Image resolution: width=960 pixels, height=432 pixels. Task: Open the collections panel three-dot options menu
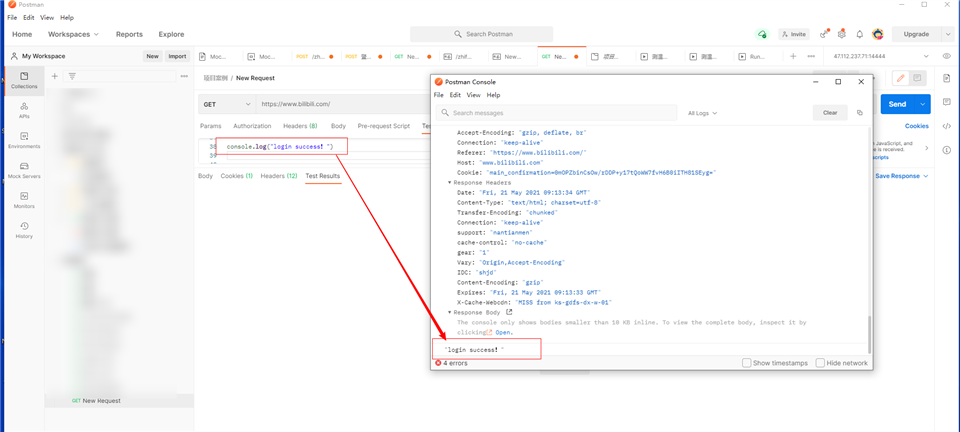click(x=184, y=76)
